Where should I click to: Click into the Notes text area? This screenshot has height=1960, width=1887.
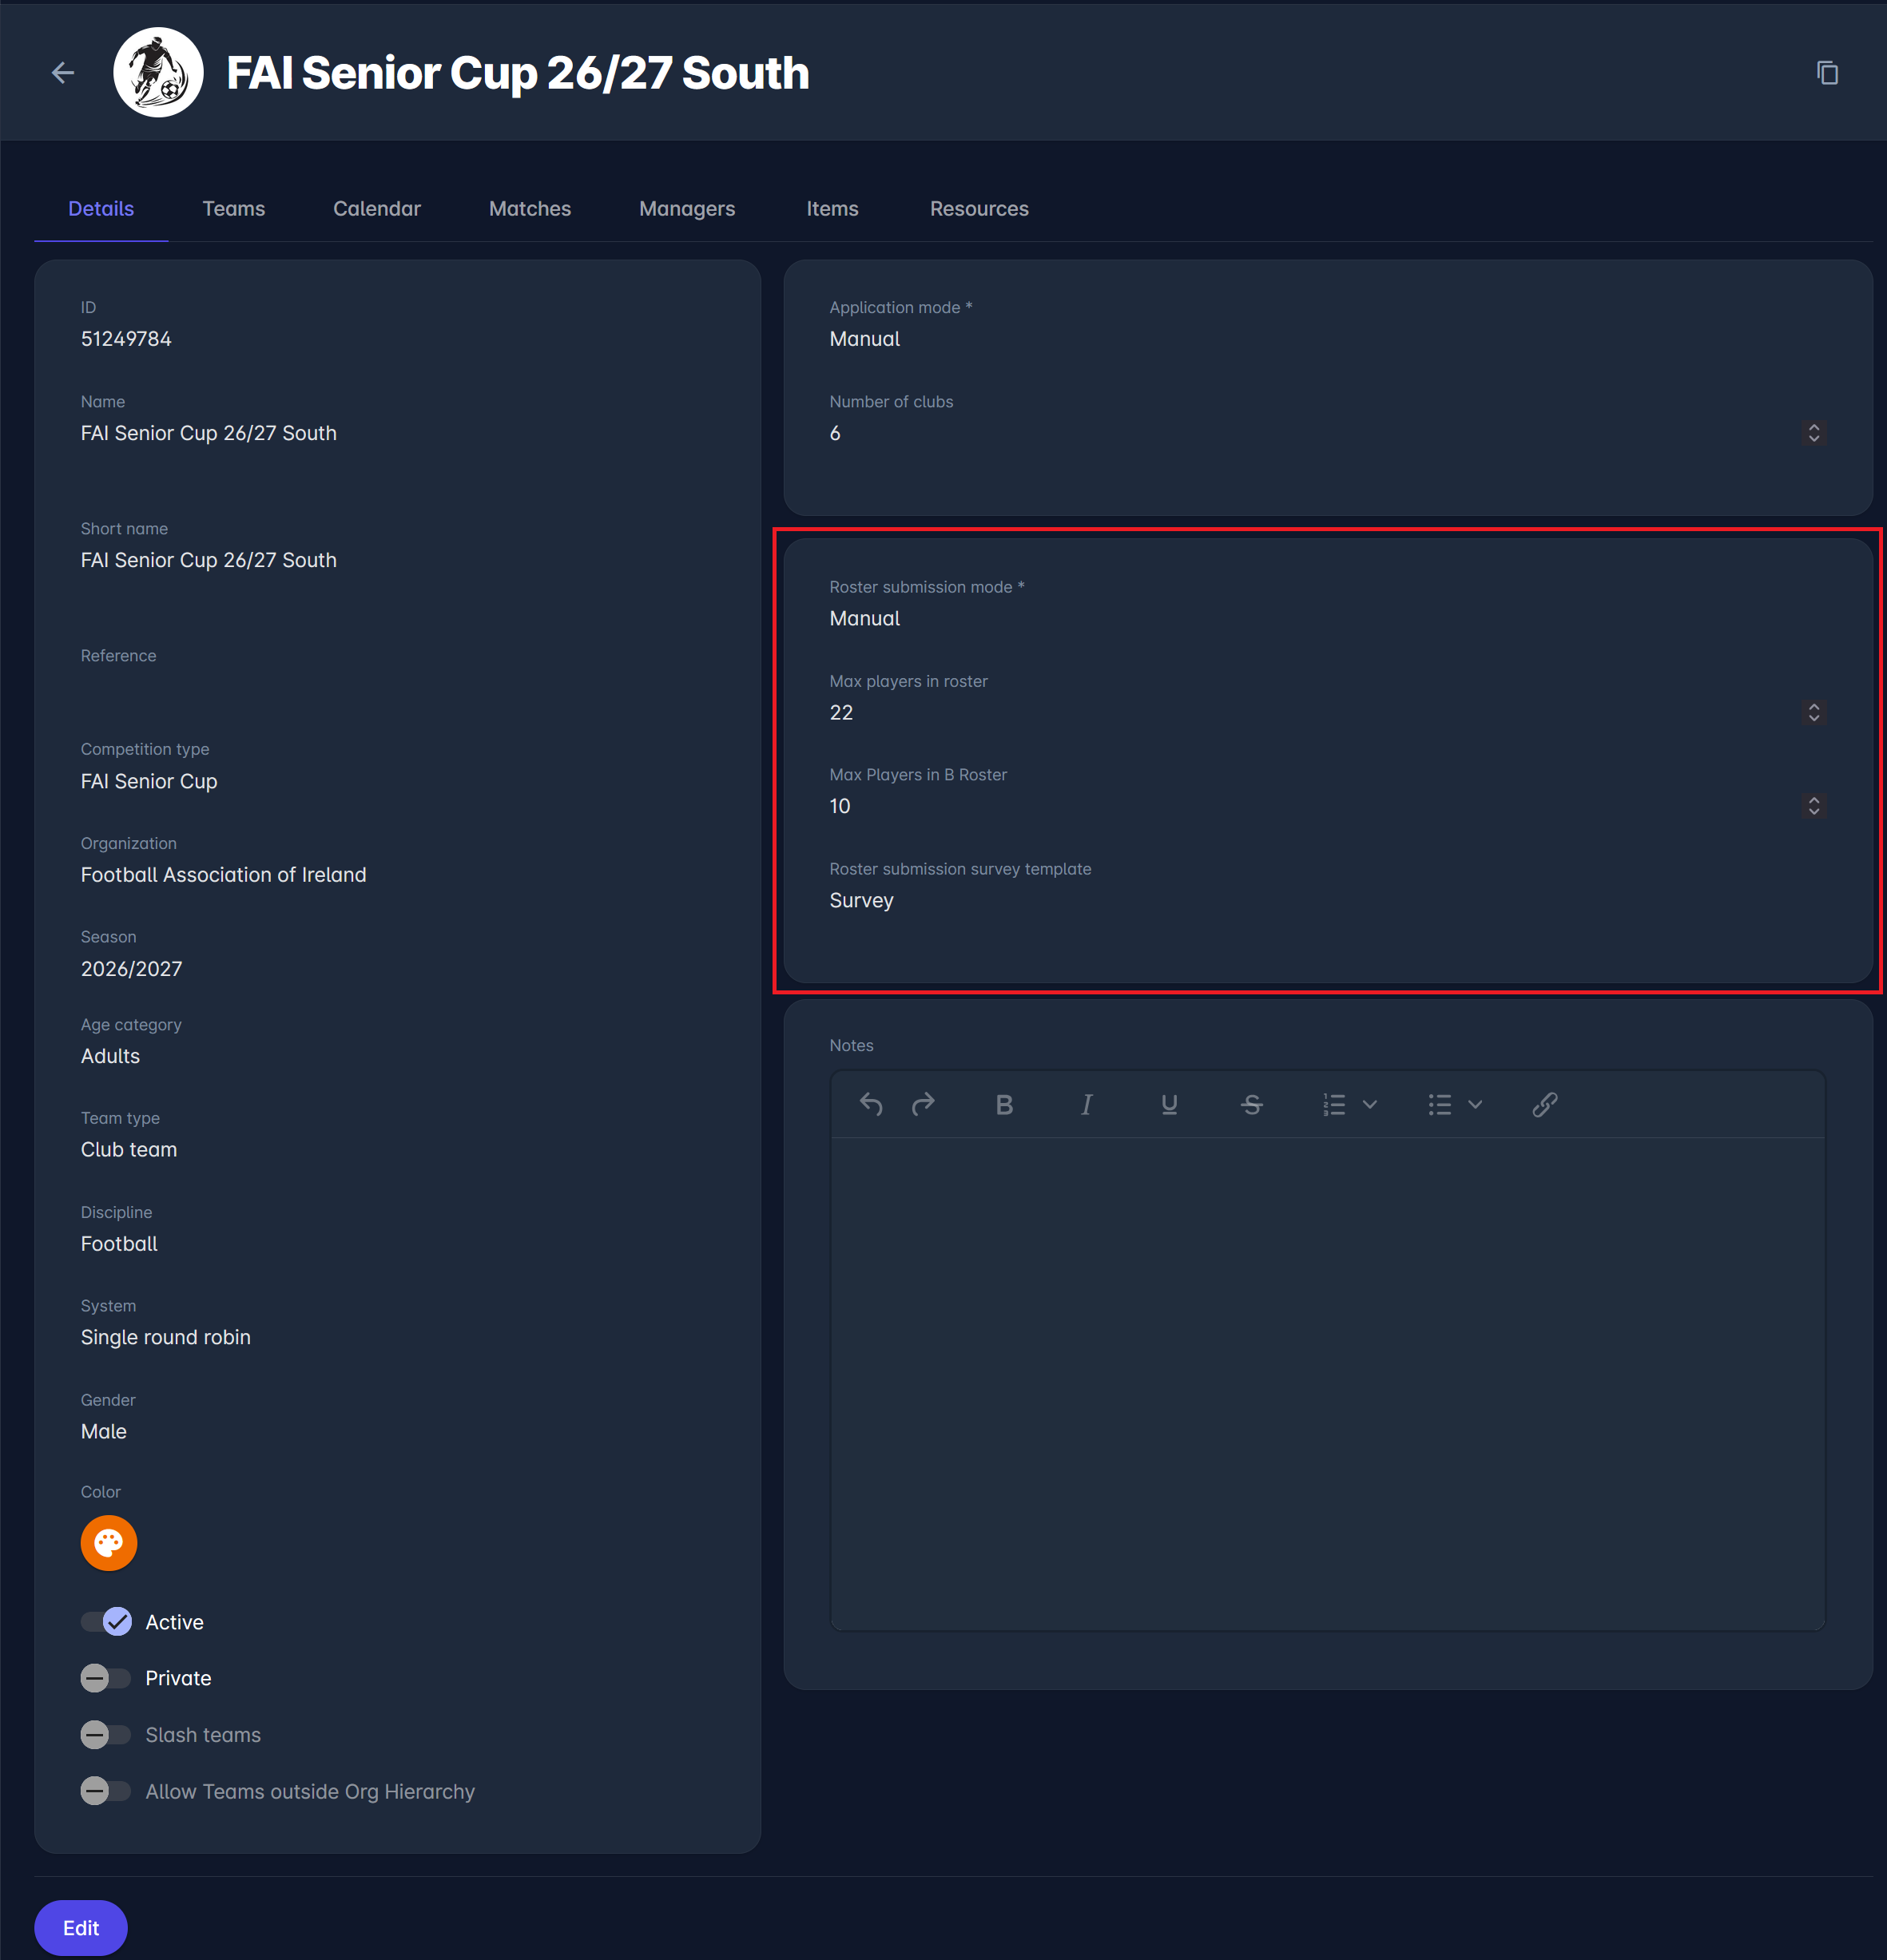pyautogui.click(x=1327, y=1383)
